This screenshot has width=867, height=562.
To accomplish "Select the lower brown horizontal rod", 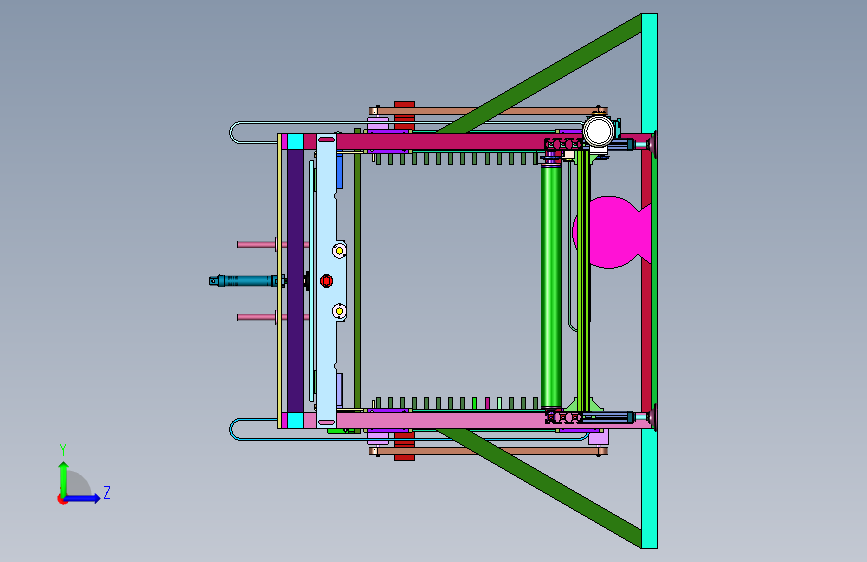I will 488,451.
